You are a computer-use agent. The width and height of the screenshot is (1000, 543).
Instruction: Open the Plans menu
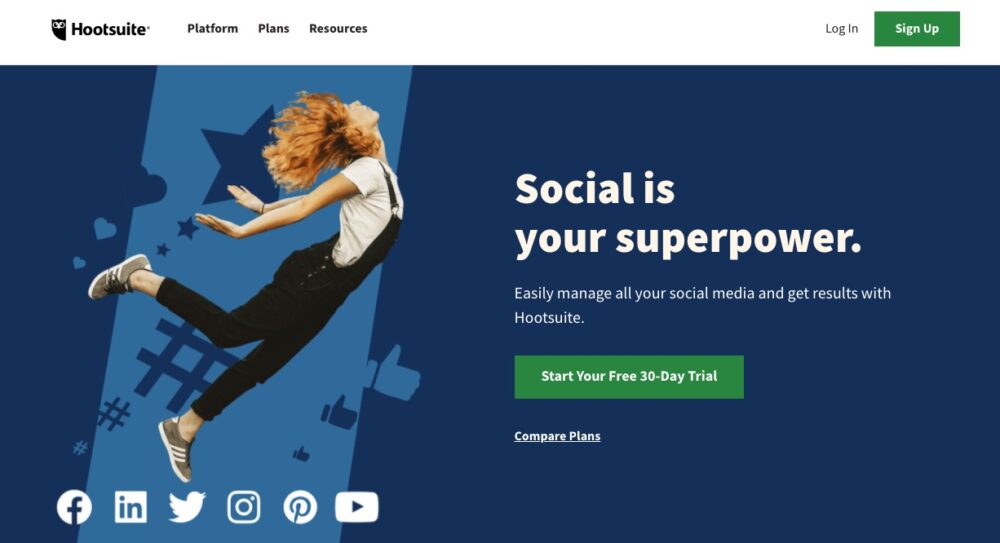point(274,29)
